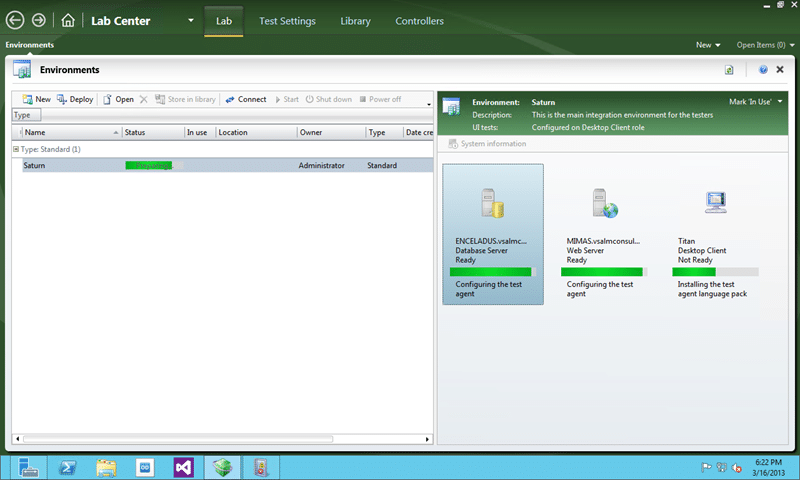Click the Start toolbar button
800x480 pixels.
pos(287,99)
